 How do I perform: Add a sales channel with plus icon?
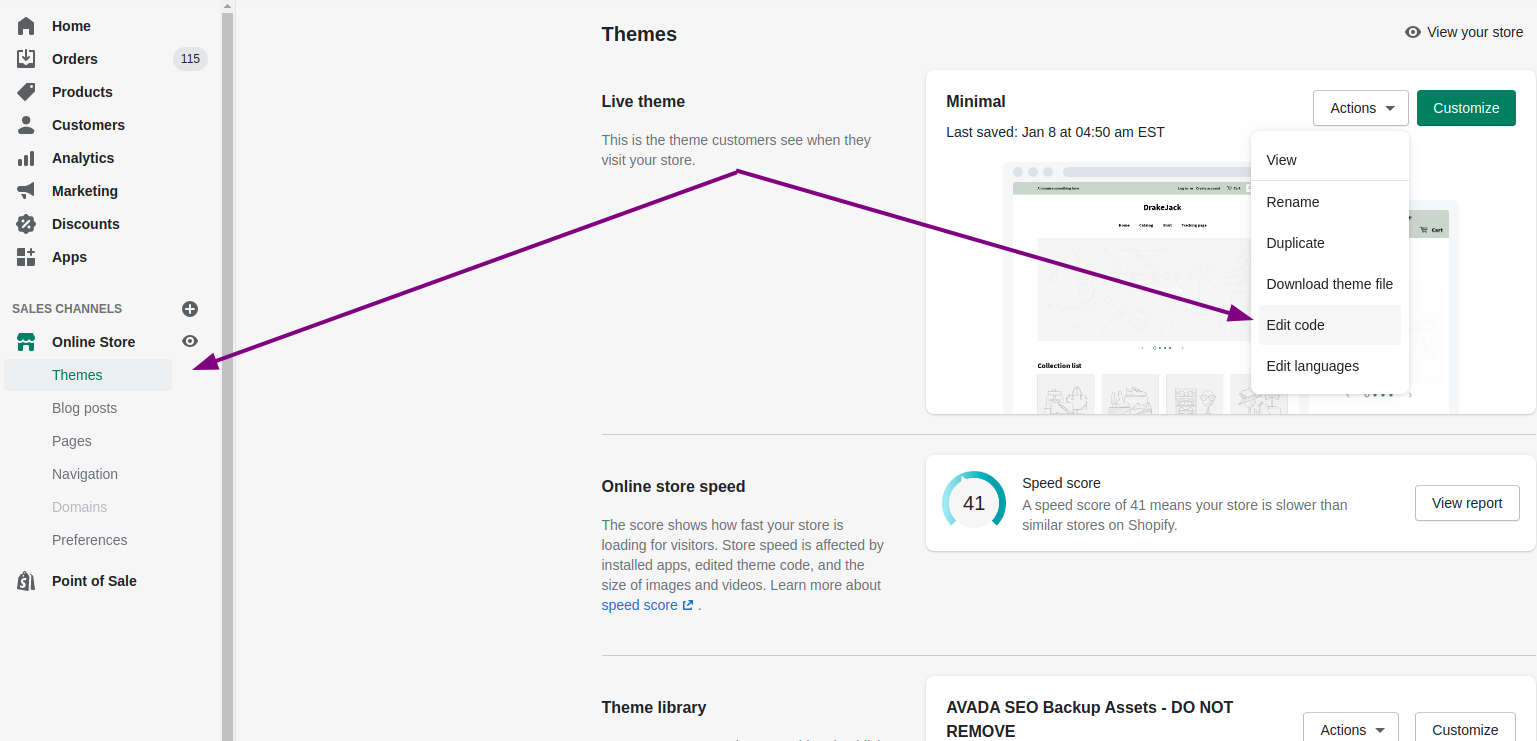coord(190,309)
